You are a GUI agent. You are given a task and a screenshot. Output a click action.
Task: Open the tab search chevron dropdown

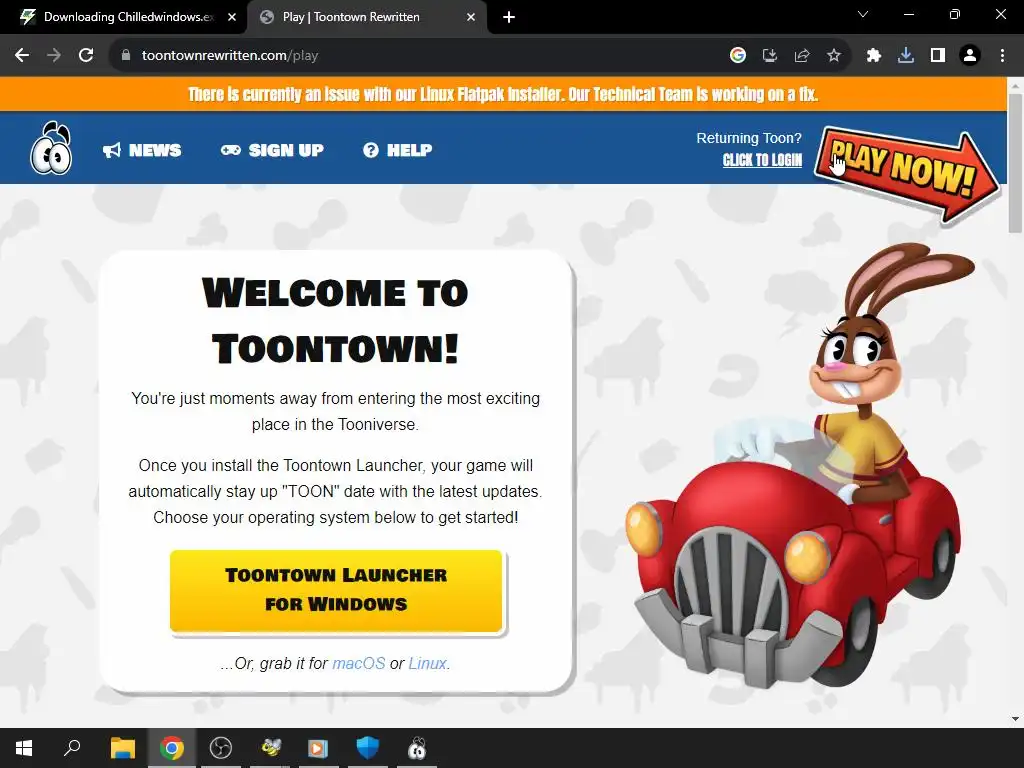pyautogui.click(x=863, y=14)
